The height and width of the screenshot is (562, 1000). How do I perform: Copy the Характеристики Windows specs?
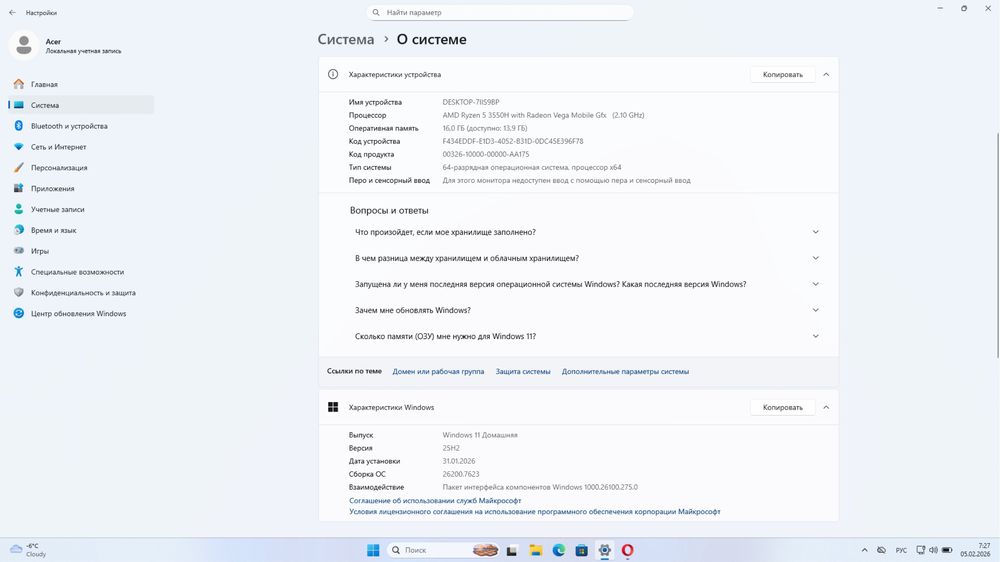783,407
